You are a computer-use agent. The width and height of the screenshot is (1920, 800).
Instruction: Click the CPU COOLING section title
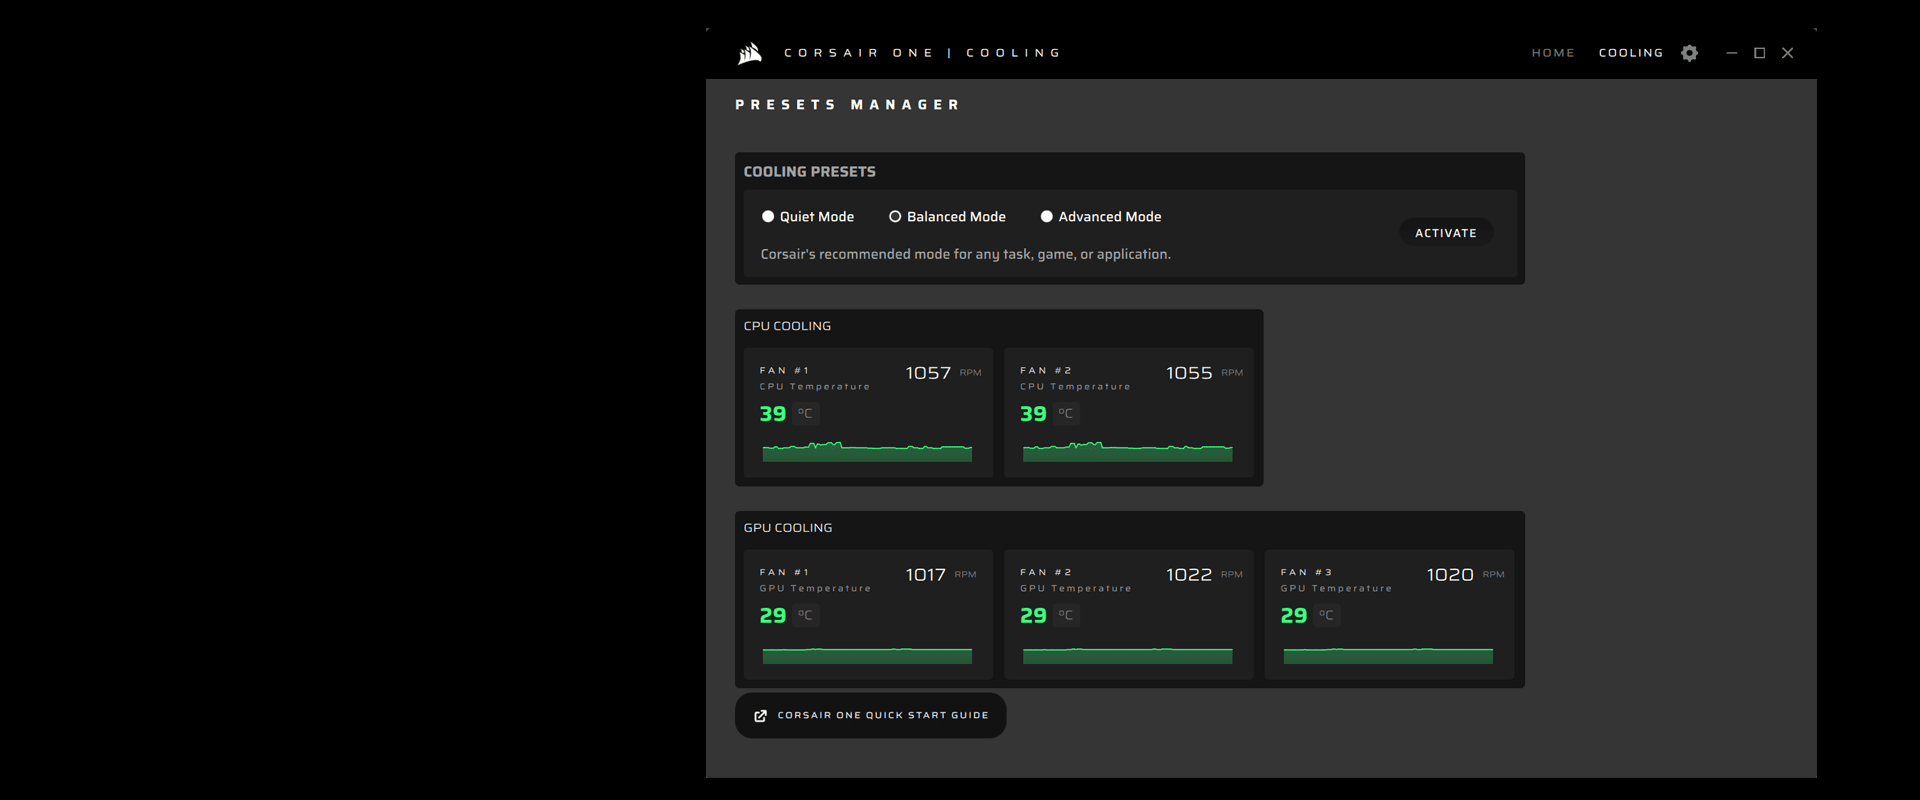click(787, 326)
